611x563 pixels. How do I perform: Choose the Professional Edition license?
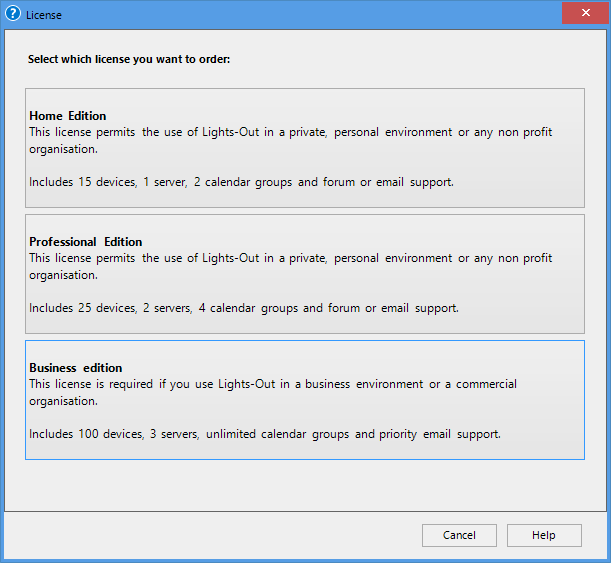(305, 274)
